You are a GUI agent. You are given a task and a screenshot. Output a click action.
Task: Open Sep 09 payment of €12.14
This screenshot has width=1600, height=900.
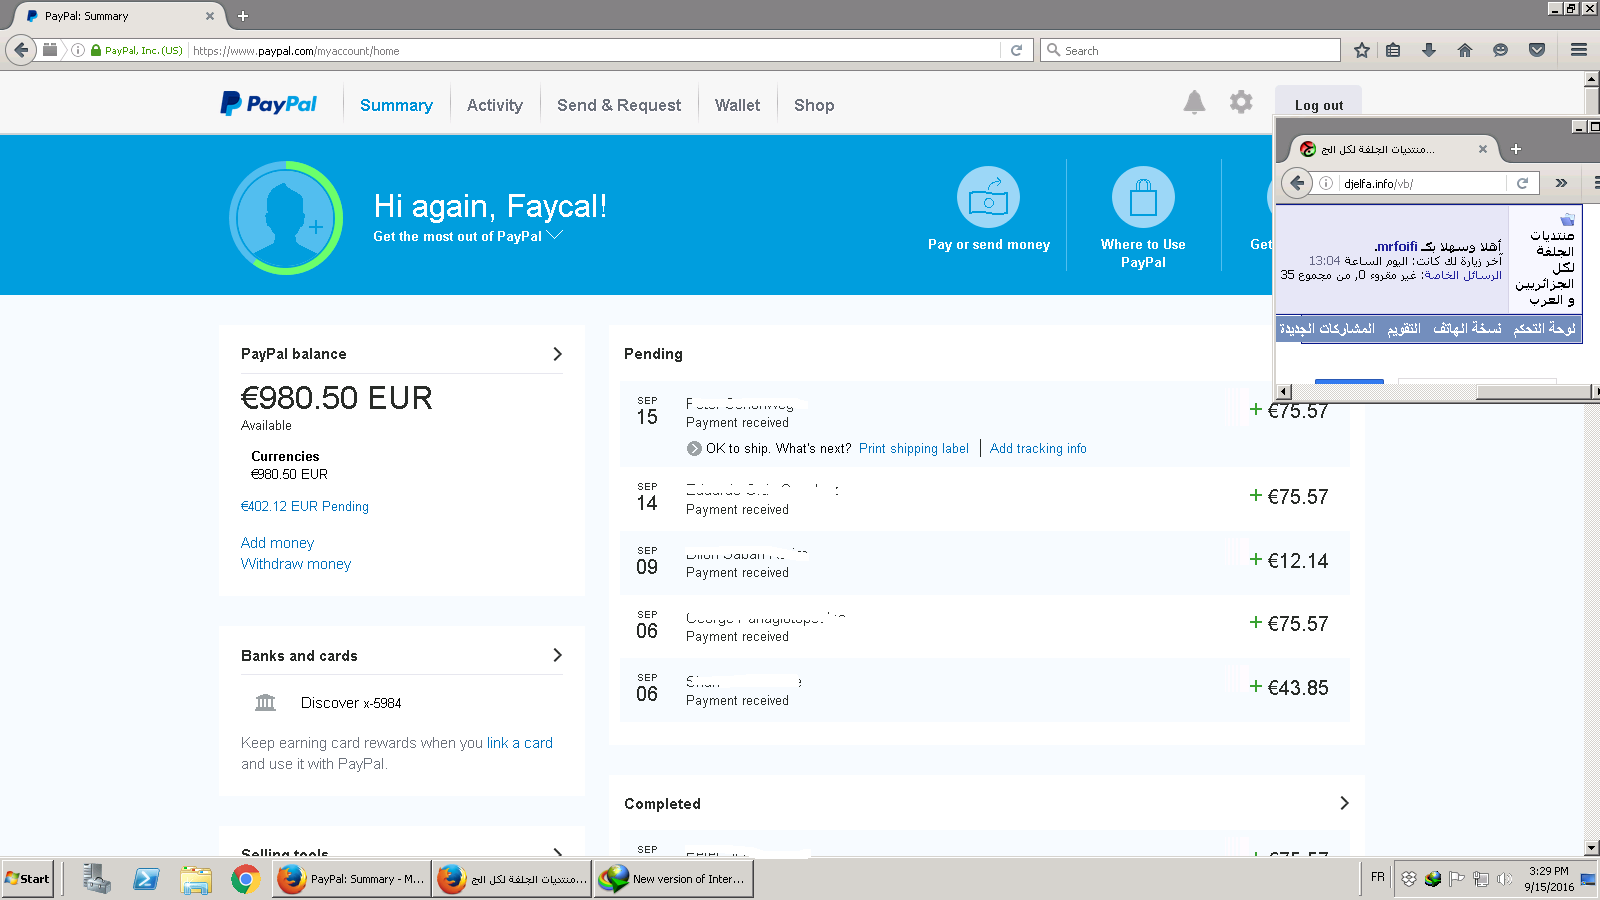click(985, 561)
